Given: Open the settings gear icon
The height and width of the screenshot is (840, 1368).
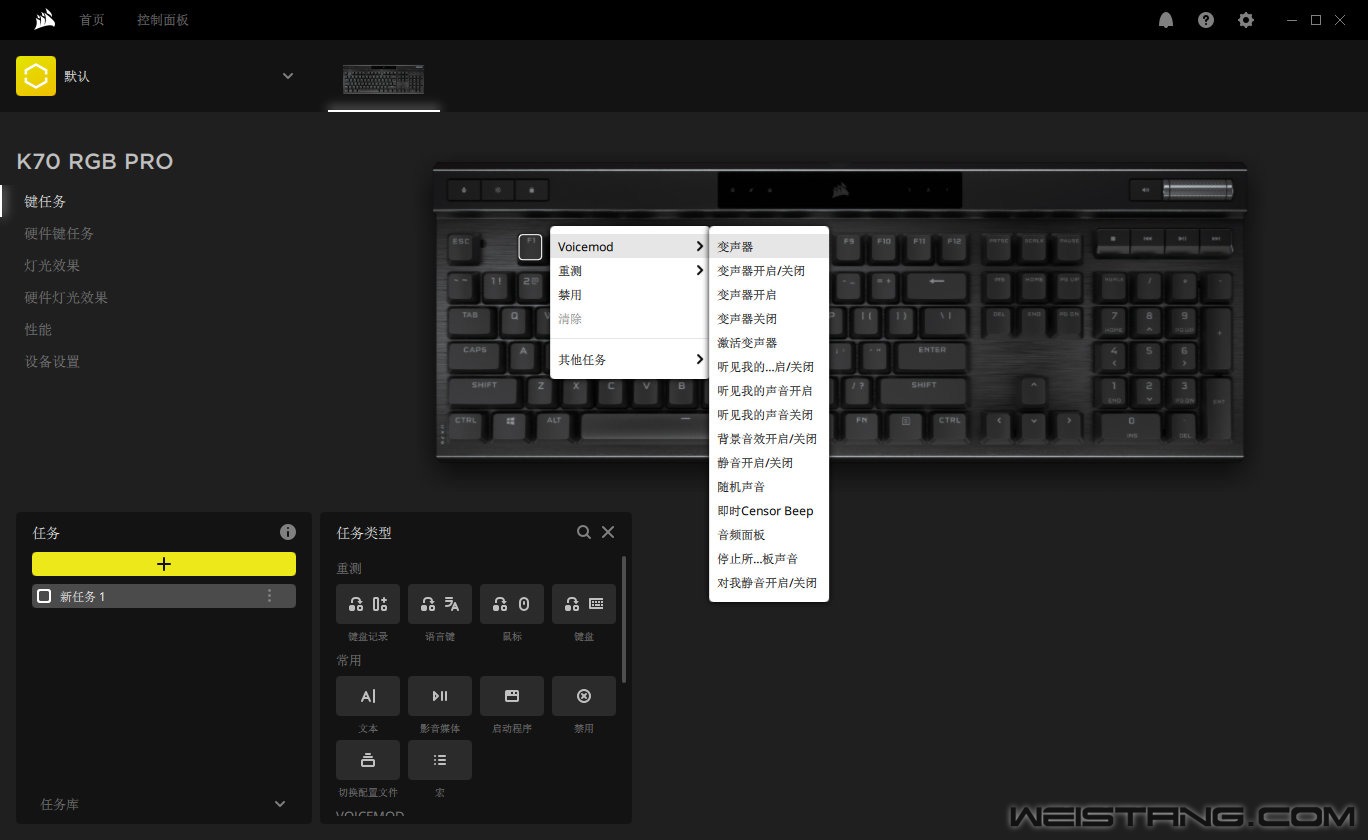Looking at the screenshot, I should (1246, 20).
